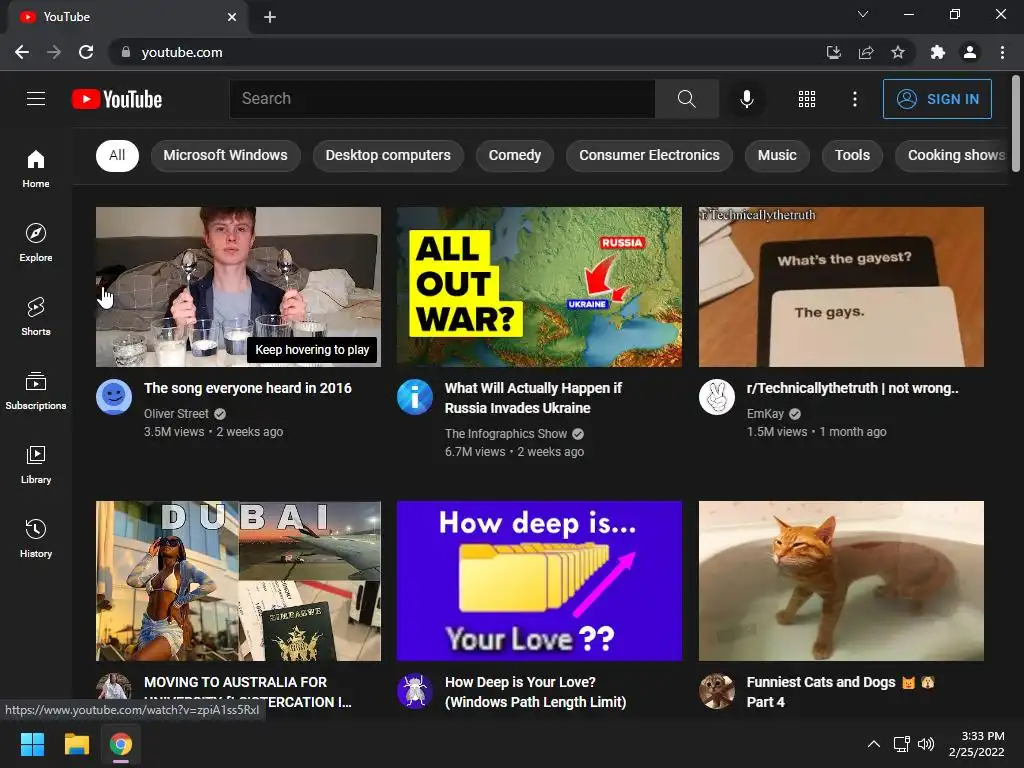The width and height of the screenshot is (1024, 768).
Task: Open r/Technicallythetruth video title
Action: (852, 388)
